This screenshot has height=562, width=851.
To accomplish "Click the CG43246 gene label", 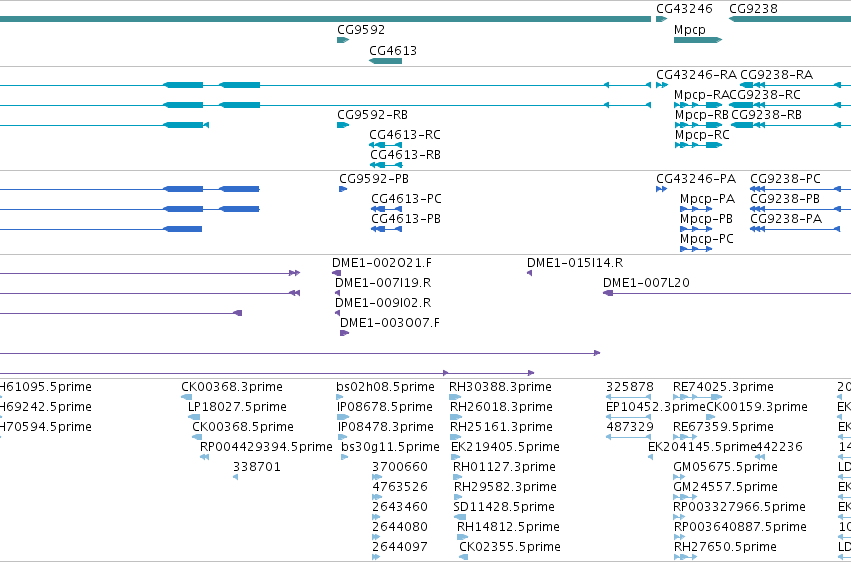I will pyautogui.click(x=683, y=9).
